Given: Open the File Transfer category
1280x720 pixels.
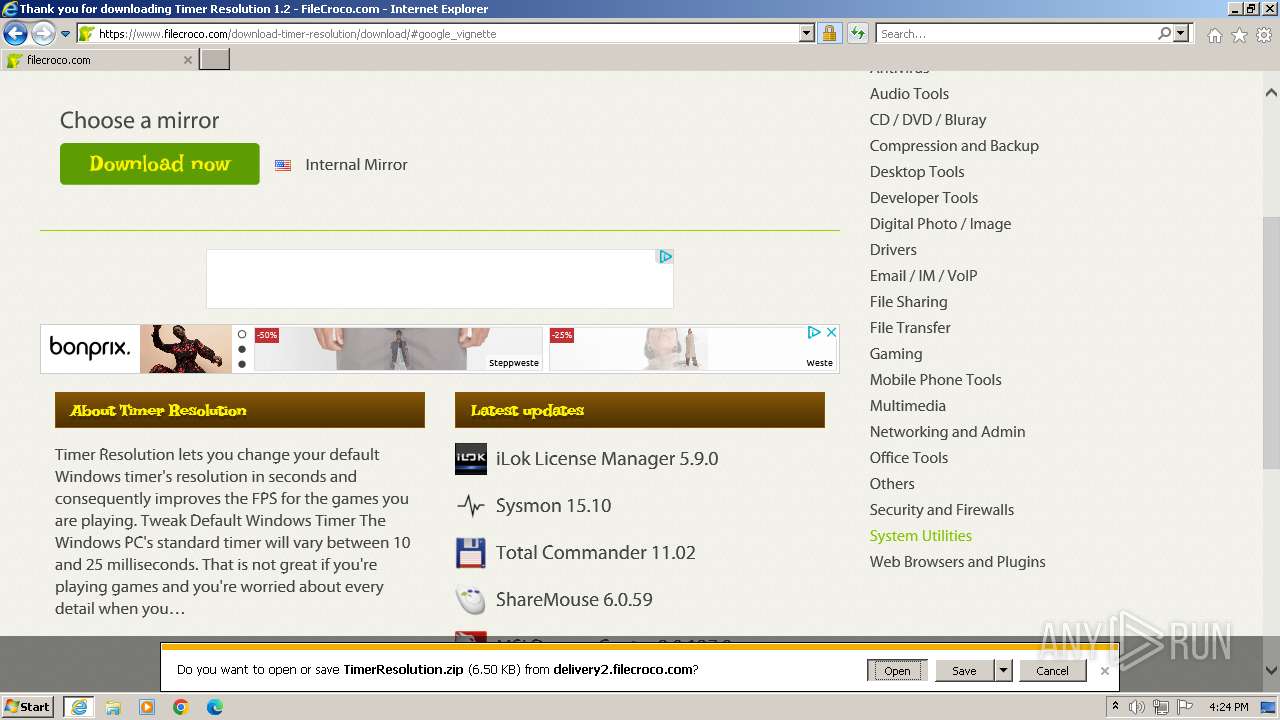Looking at the screenshot, I should point(910,328).
